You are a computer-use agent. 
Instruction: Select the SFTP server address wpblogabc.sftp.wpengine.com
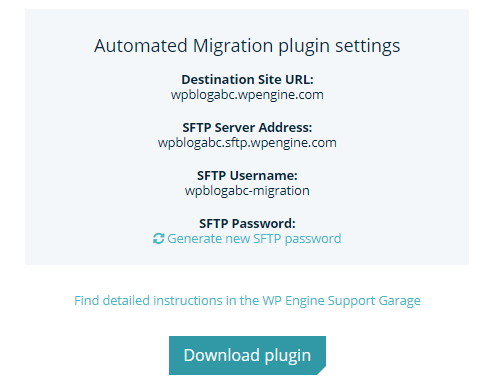coord(247,143)
